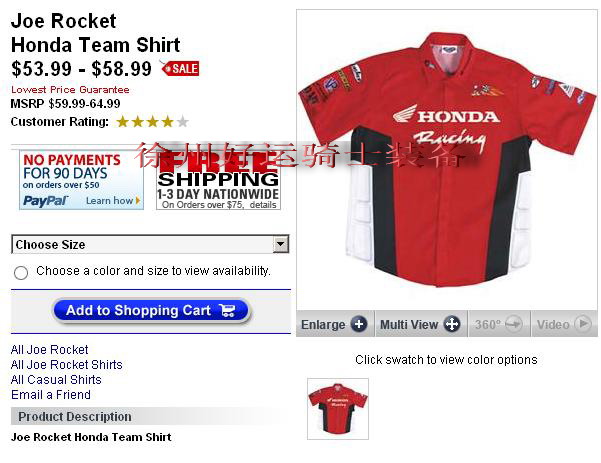Click the customer rating stars
The height and width of the screenshot is (463, 601).
(153, 121)
